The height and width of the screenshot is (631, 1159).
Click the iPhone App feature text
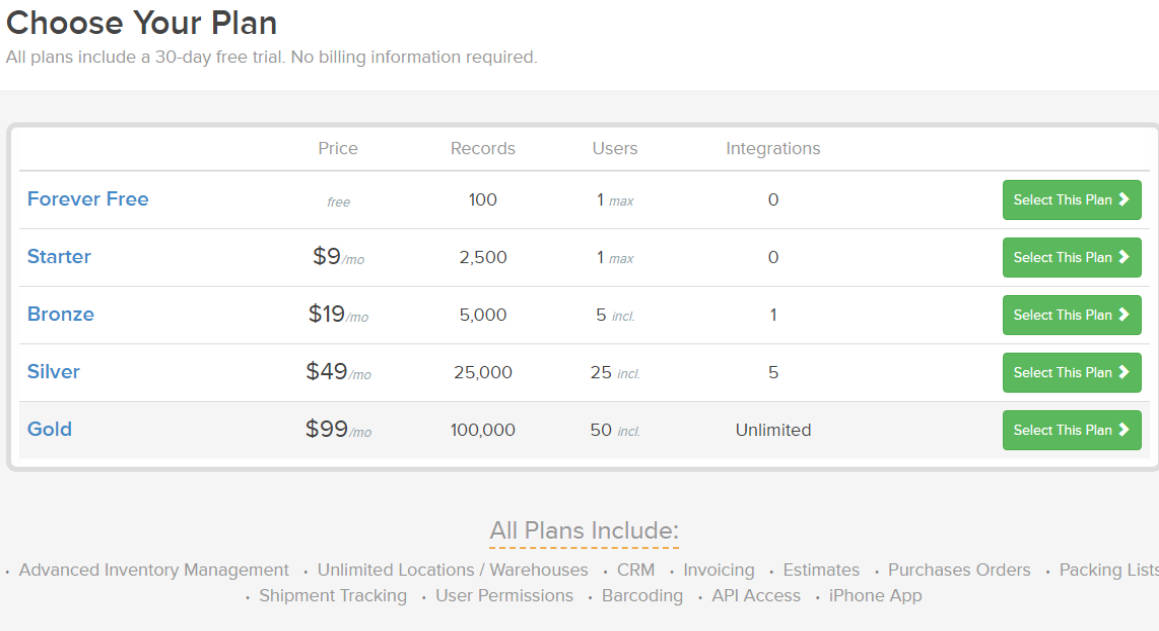click(875, 596)
